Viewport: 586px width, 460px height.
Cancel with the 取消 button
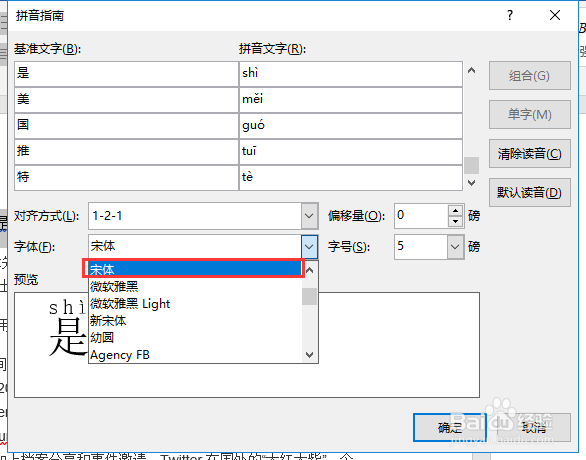pos(534,427)
